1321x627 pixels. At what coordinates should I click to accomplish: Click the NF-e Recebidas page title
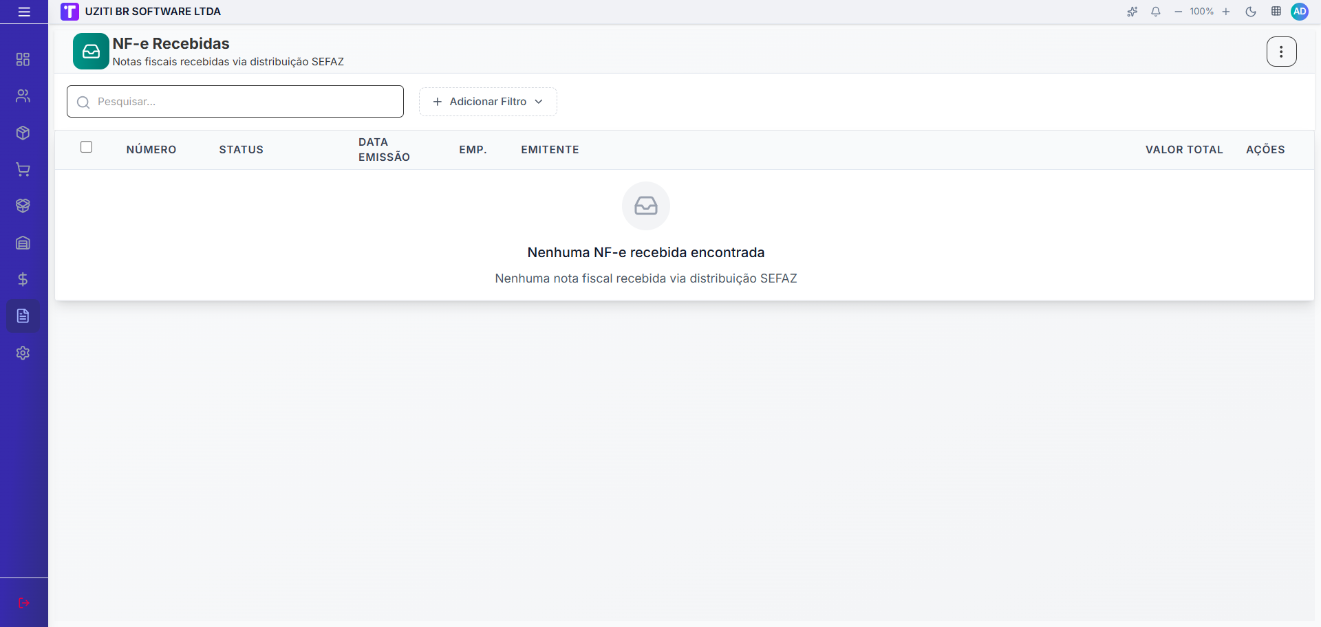171,44
